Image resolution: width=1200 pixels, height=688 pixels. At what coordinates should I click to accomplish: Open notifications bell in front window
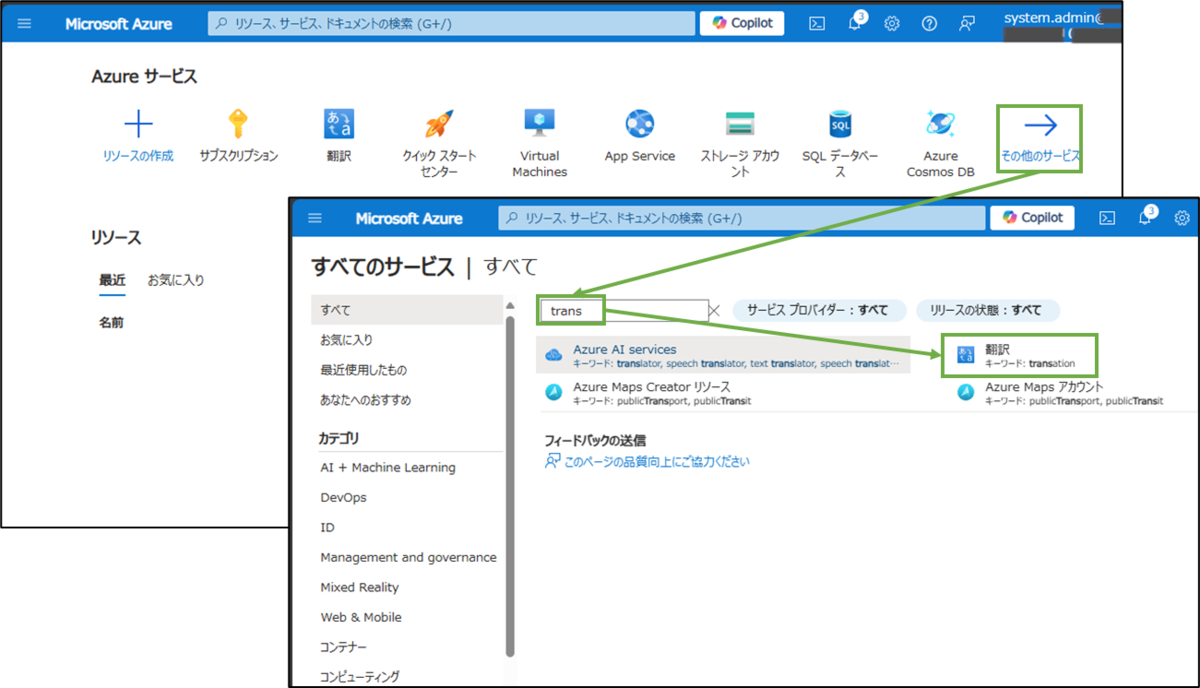(1146, 217)
